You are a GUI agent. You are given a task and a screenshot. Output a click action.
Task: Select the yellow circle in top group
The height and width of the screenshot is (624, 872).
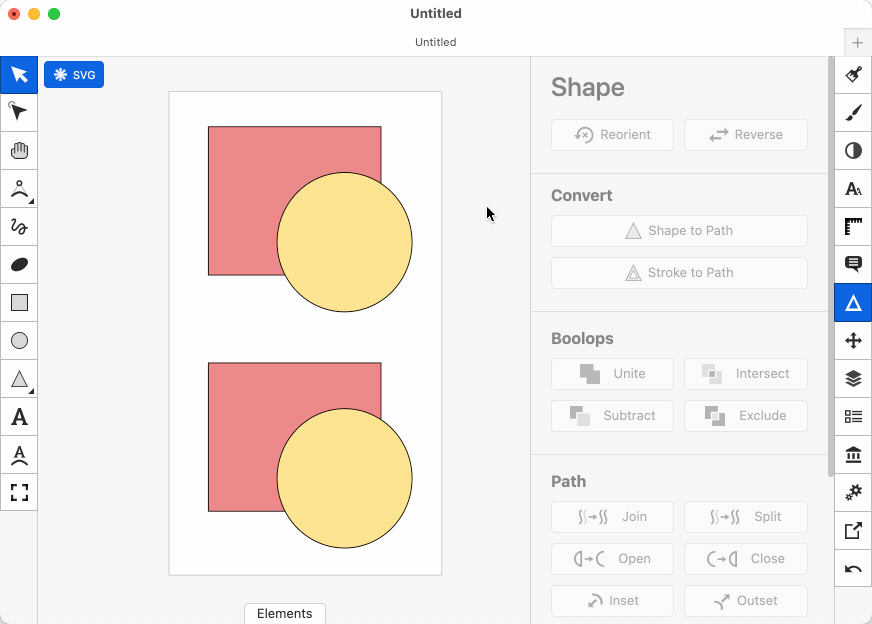pyautogui.click(x=344, y=242)
